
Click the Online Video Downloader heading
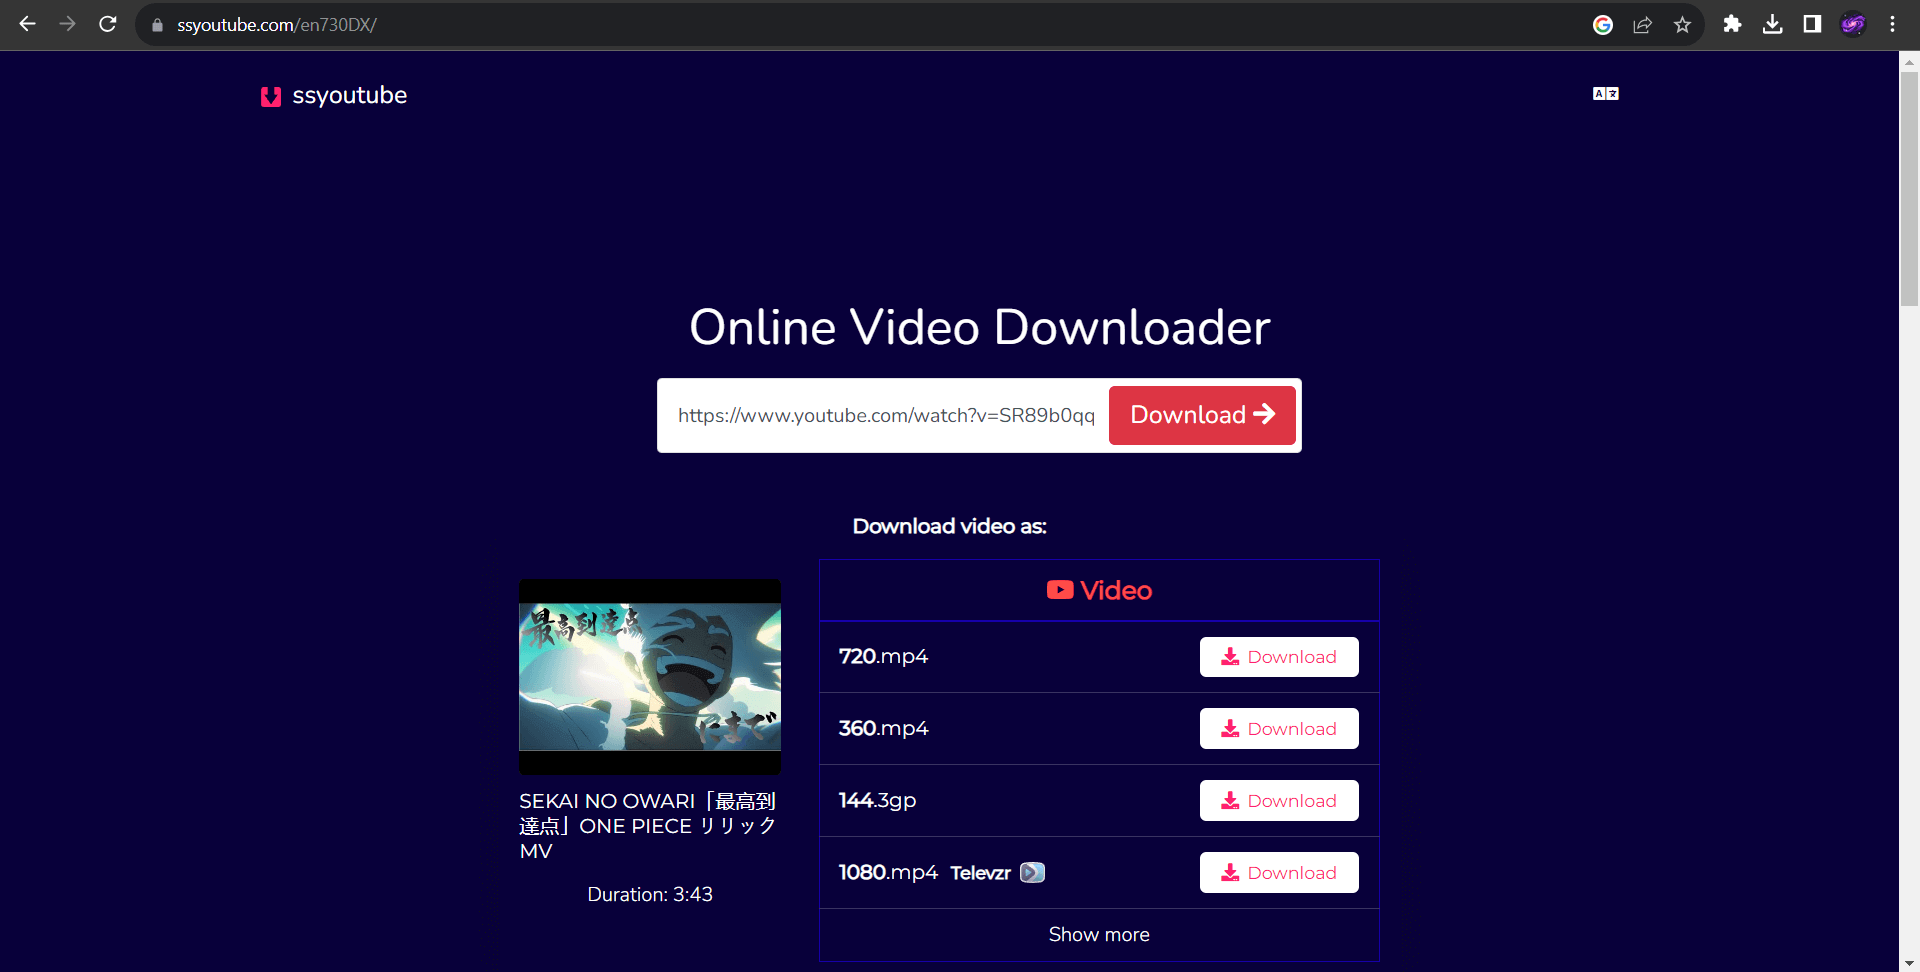(980, 327)
